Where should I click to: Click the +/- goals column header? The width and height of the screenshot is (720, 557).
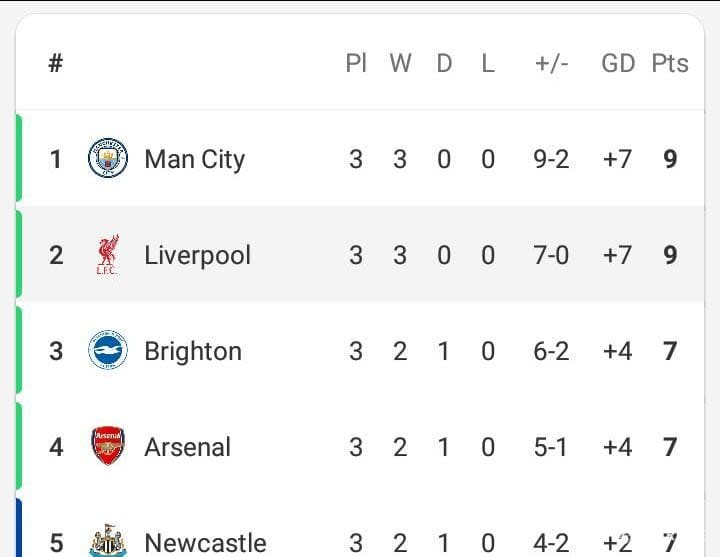click(x=551, y=63)
